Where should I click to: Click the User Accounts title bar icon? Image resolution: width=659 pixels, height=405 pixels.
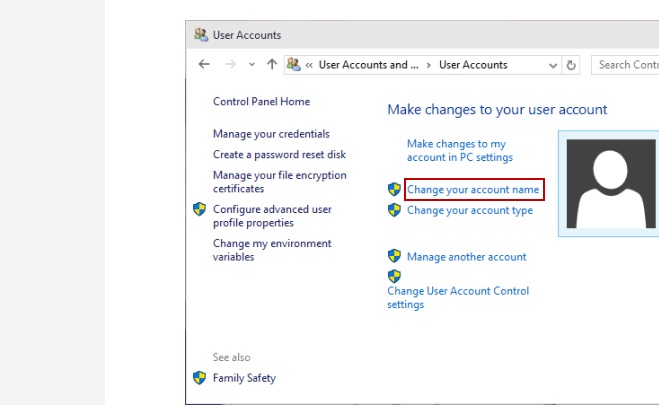click(x=201, y=35)
